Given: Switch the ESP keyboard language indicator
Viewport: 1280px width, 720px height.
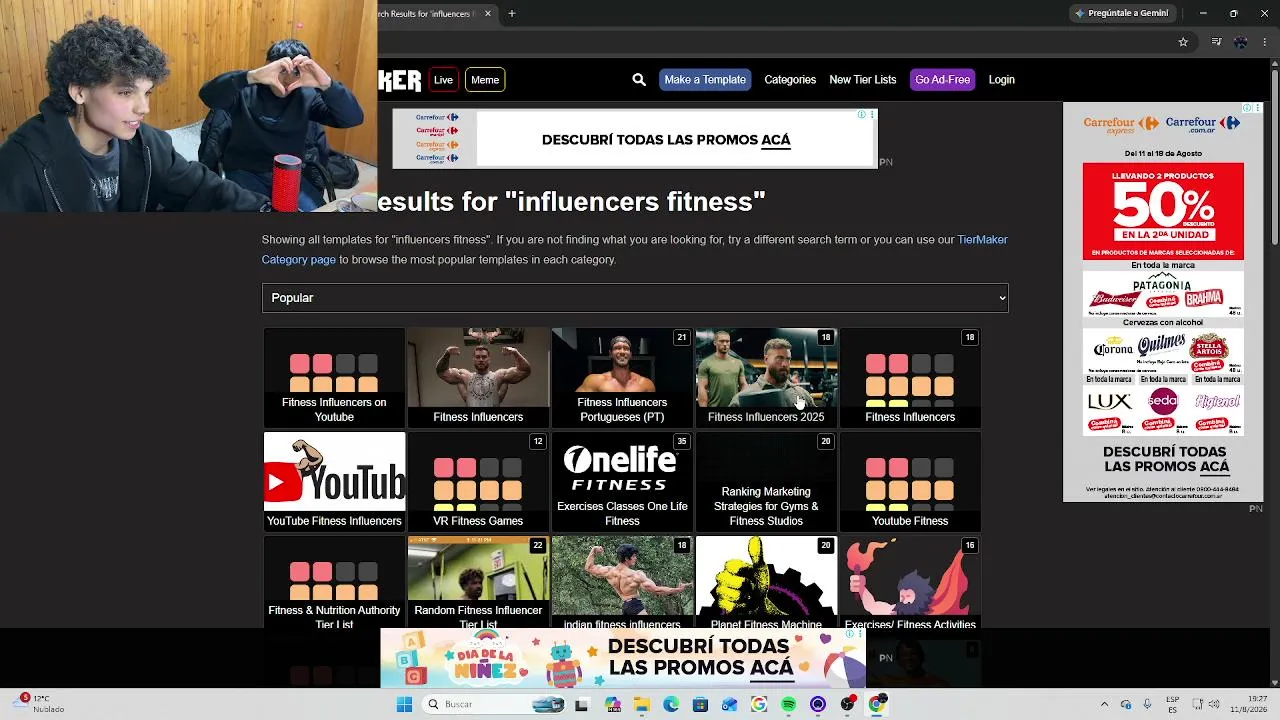Looking at the screenshot, I should click(x=1173, y=704).
